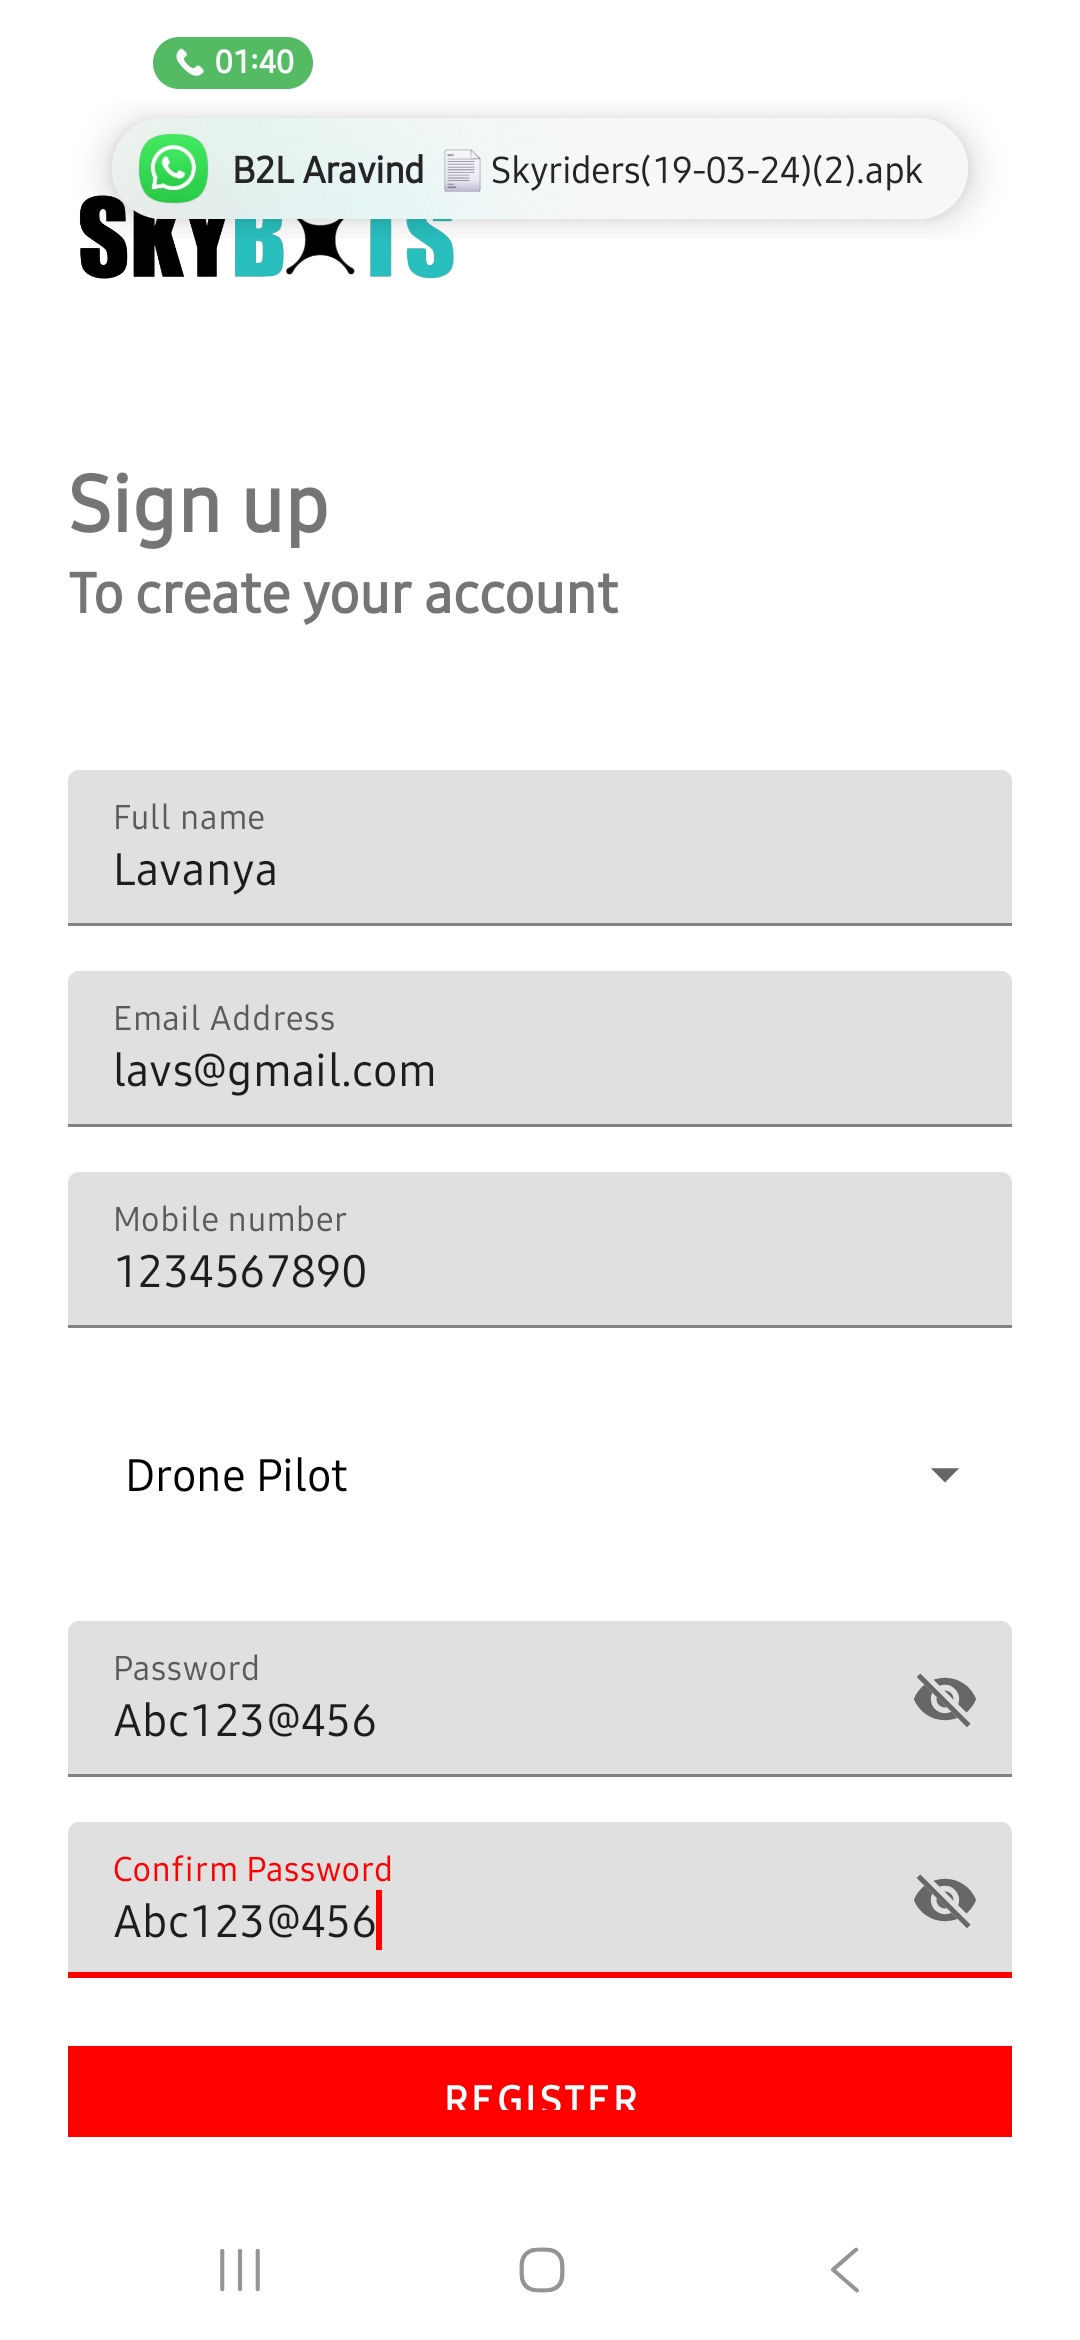Tap the Skyriders apk file icon
The height and width of the screenshot is (2340, 1080).
(461, 170)
